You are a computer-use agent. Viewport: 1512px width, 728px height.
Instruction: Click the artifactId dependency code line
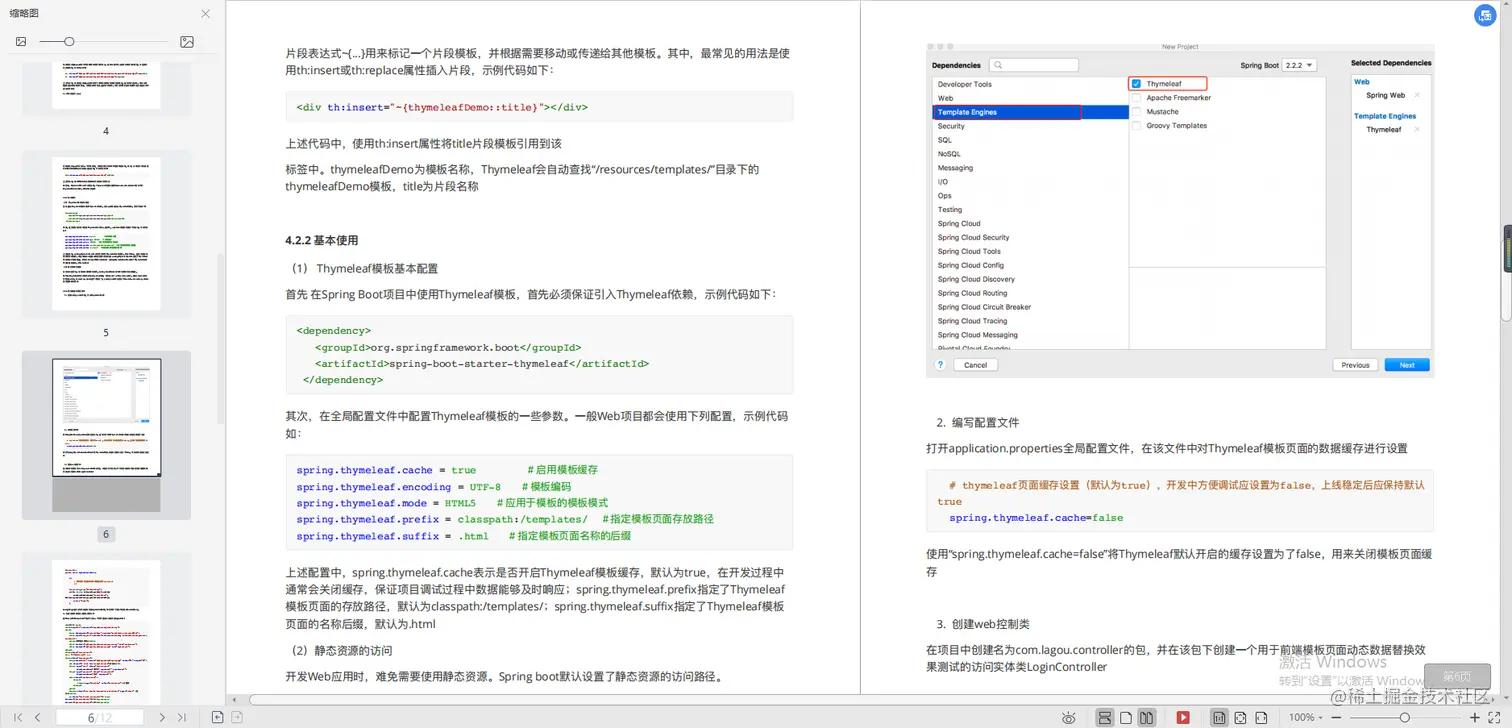[482, 364]
